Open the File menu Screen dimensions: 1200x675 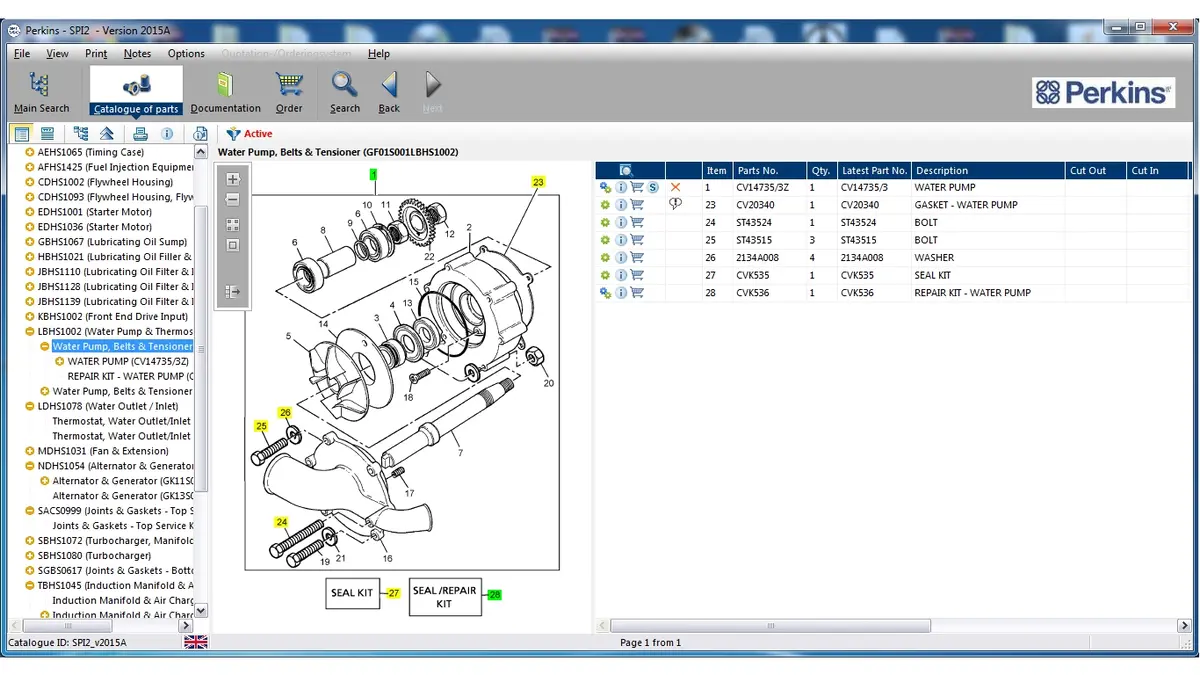(x=22, y=54)
